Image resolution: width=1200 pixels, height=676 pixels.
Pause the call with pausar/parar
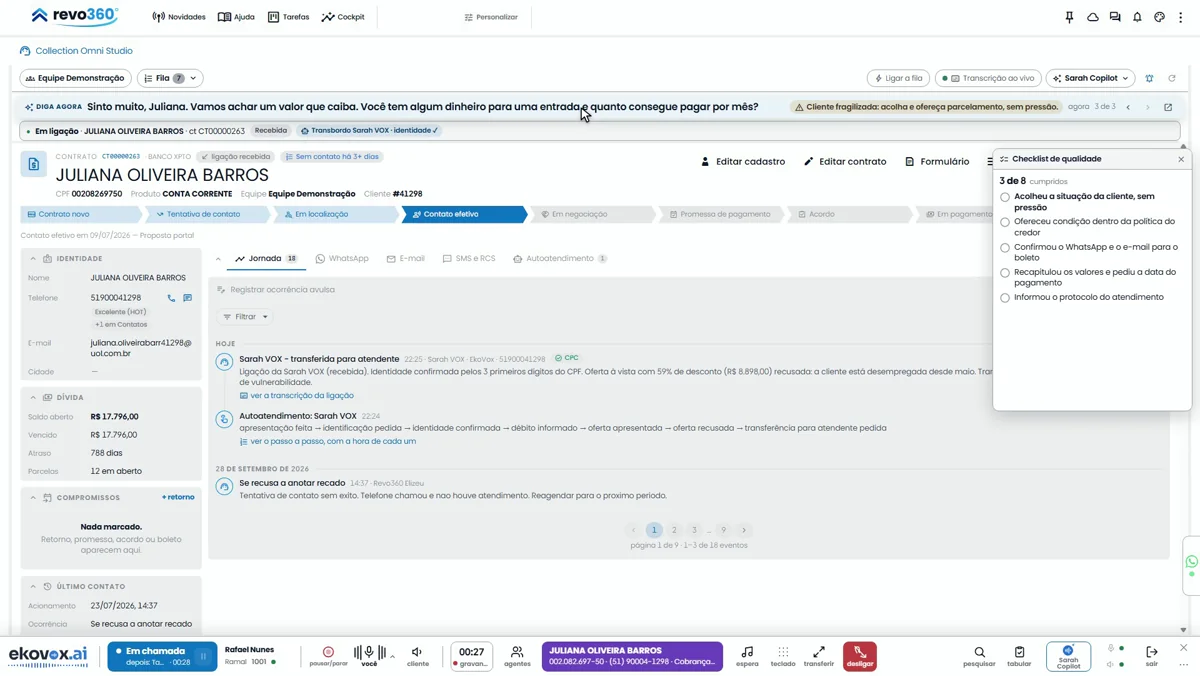pos(328,656)
